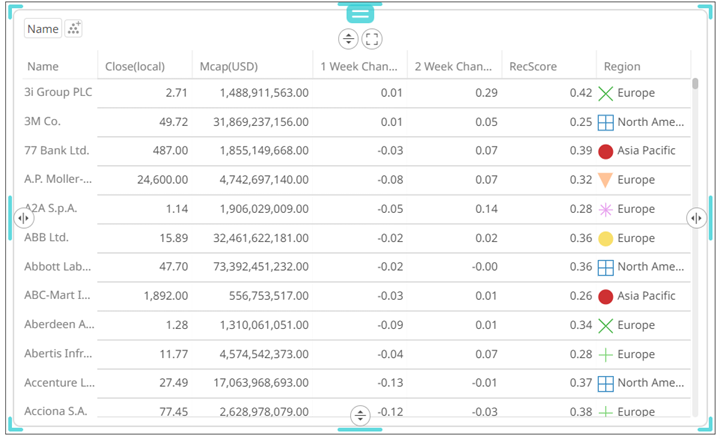
Task: Click the Region column header
Action: point(622,67)
